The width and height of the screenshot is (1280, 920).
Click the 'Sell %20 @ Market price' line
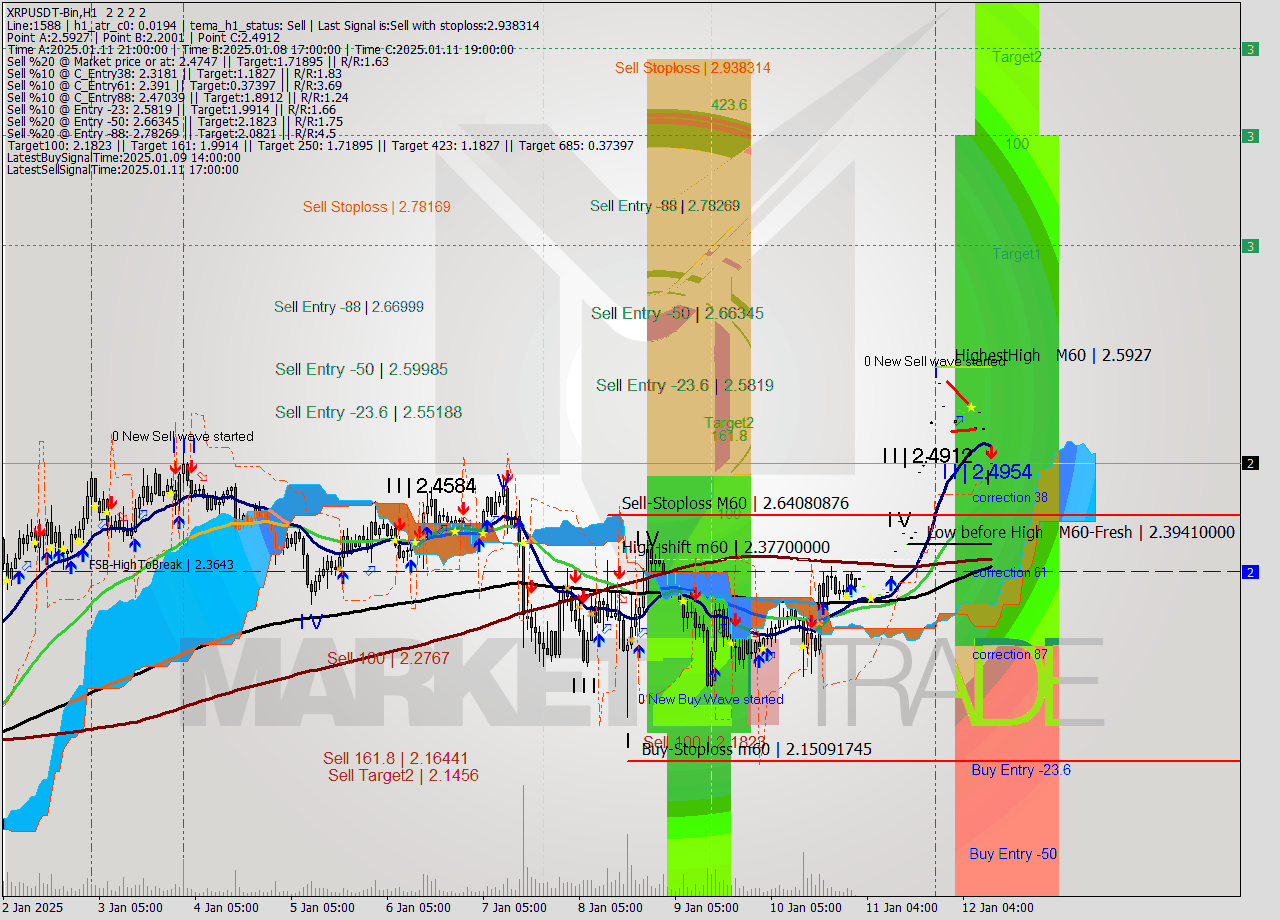(198, 61)
